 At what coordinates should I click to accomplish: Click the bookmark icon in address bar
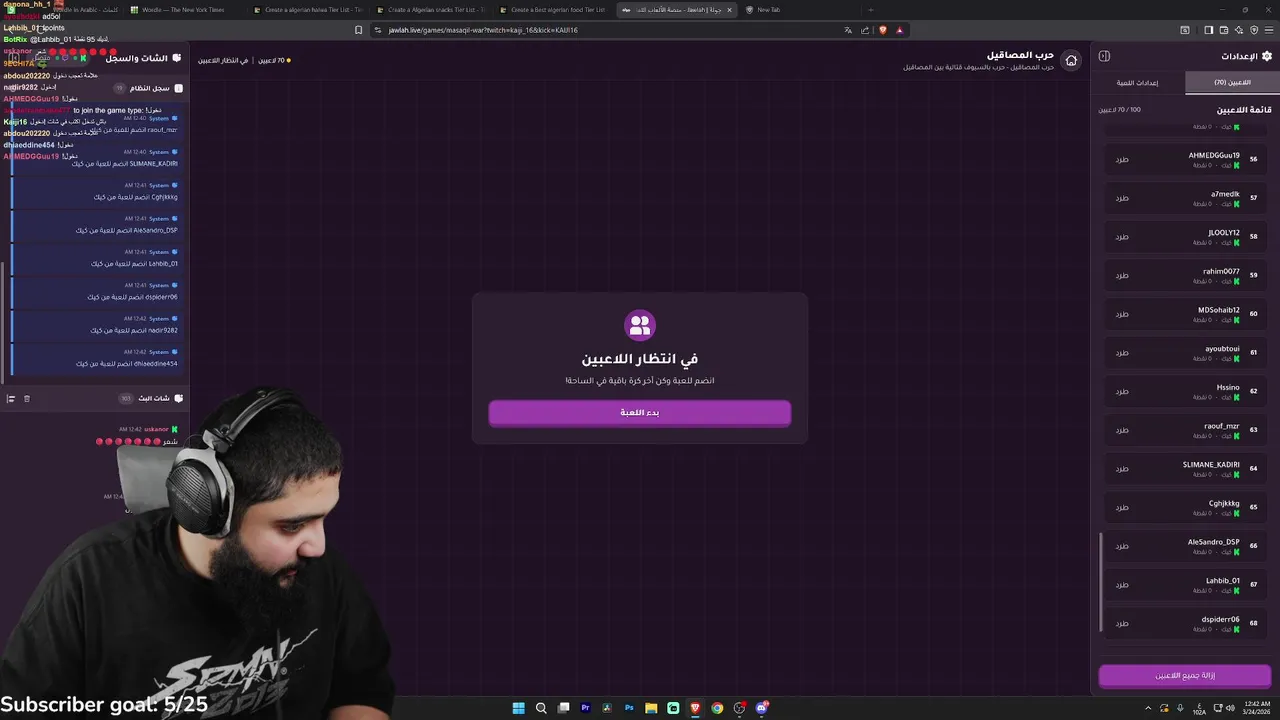pyautogui.click(x=359, y=30)
